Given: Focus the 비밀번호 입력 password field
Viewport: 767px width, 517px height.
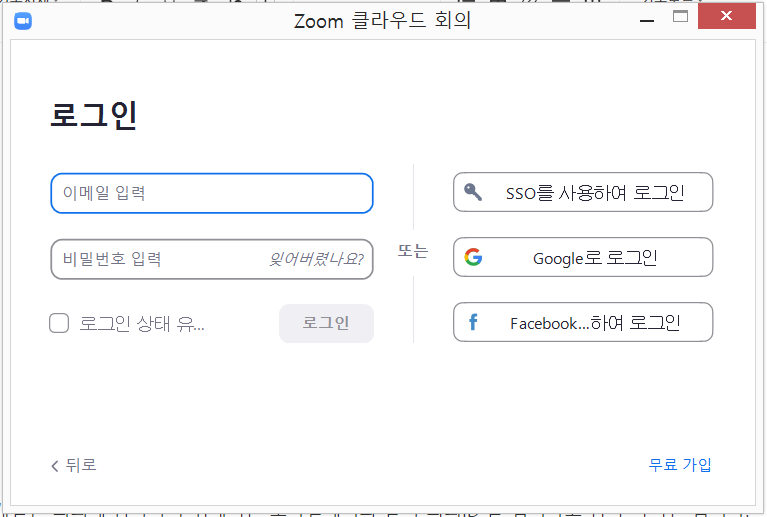Looking at the screenshot, I should tap(212, 259).
